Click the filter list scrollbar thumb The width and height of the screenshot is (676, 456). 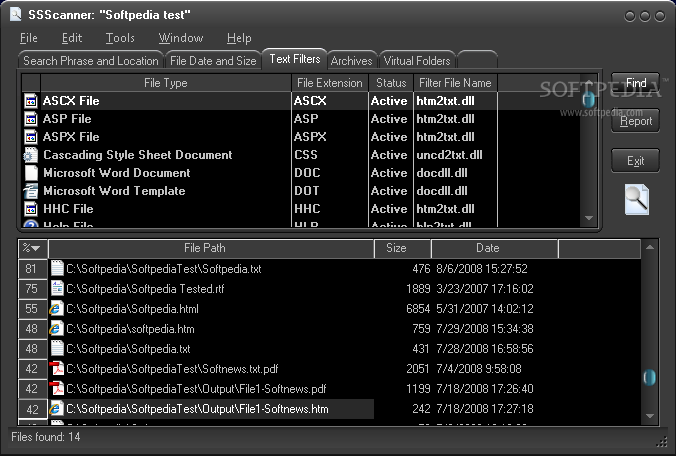(589, 100)
